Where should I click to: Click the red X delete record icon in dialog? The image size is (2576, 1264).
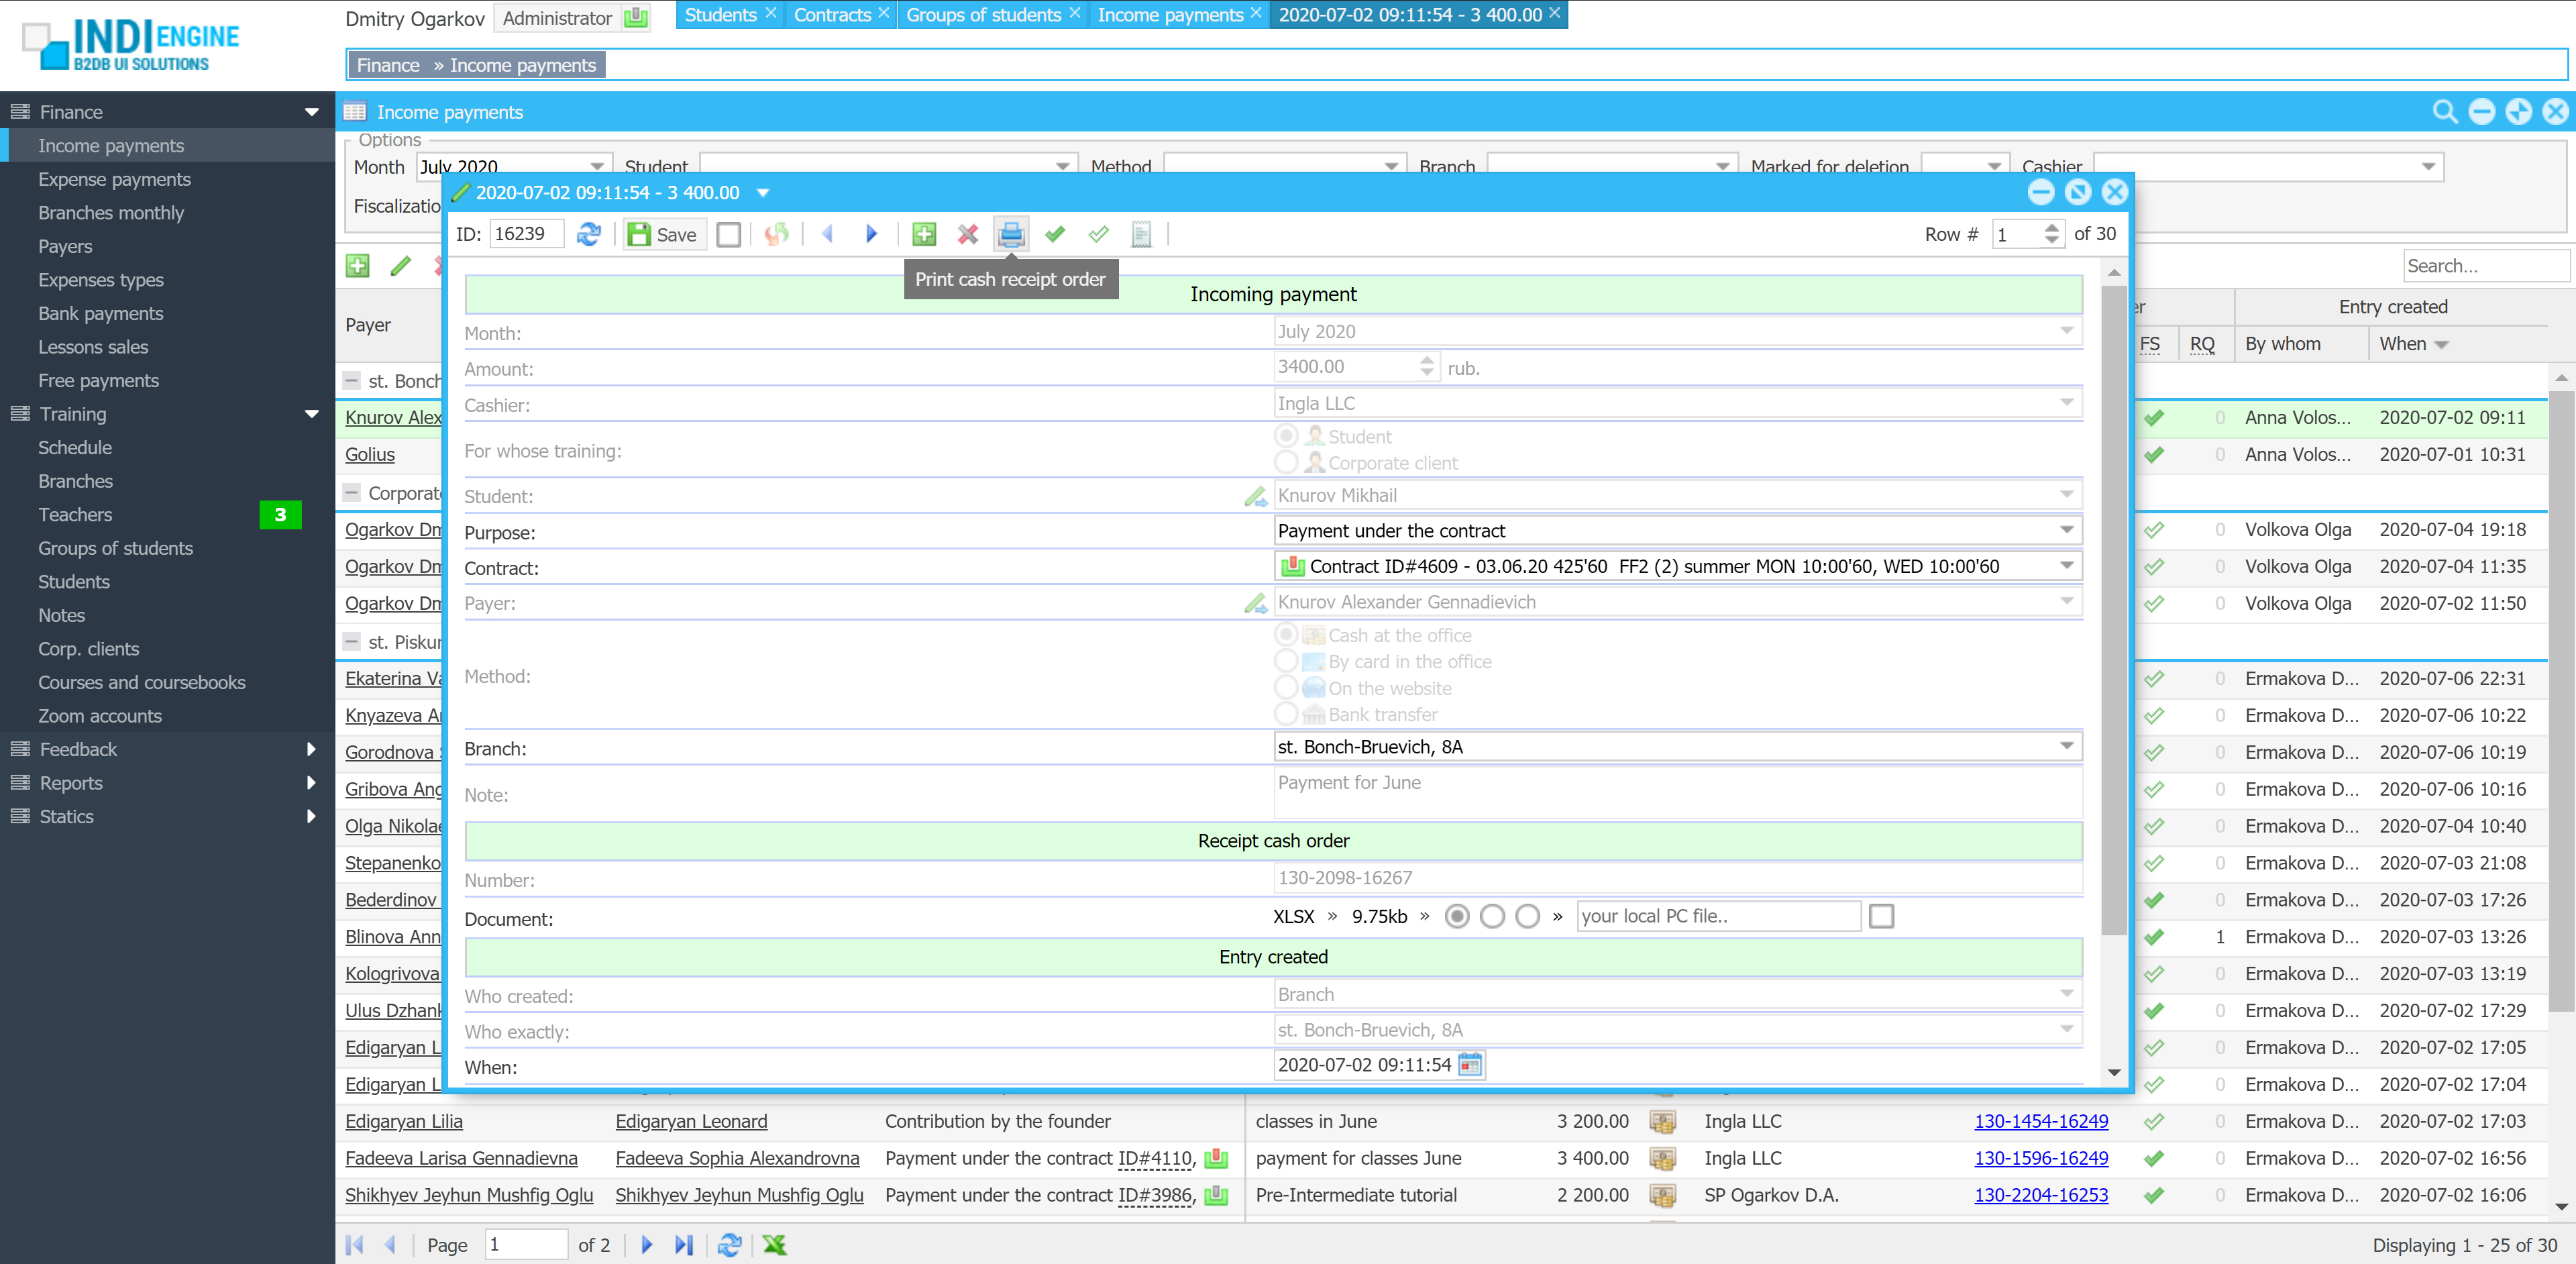tap(967, 234)
